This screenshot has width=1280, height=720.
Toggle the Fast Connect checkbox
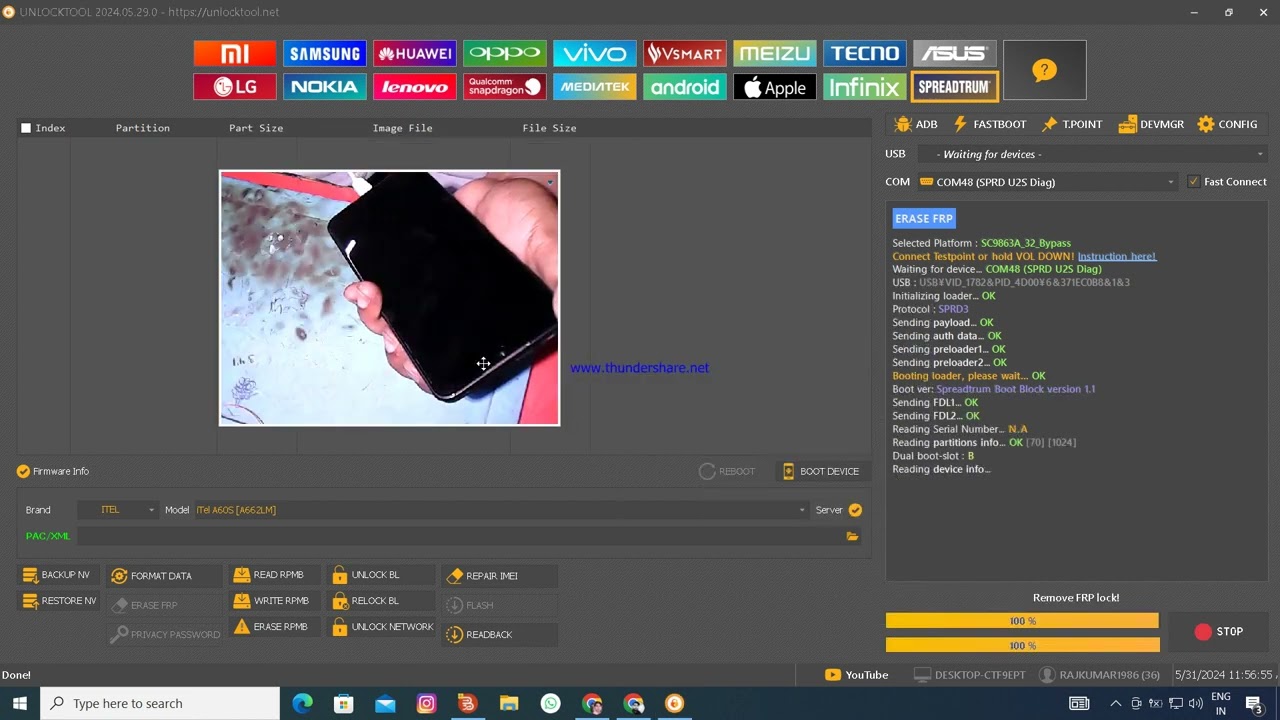point(1193,182)
